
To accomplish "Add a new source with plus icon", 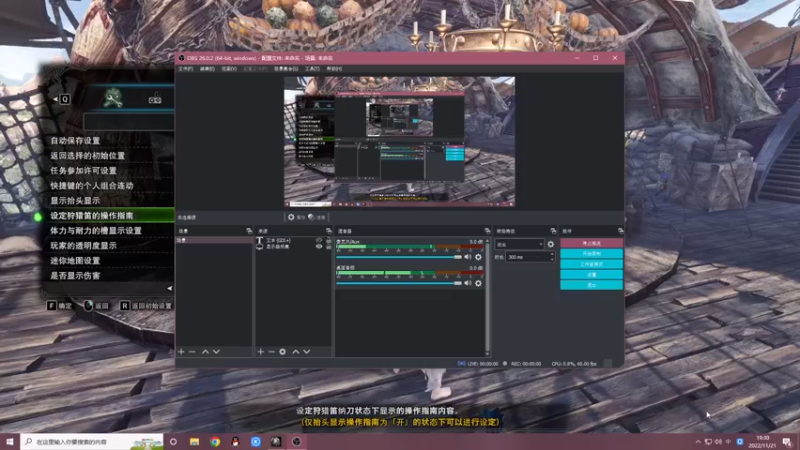I will pyautogui.click(x=261, y=352).
